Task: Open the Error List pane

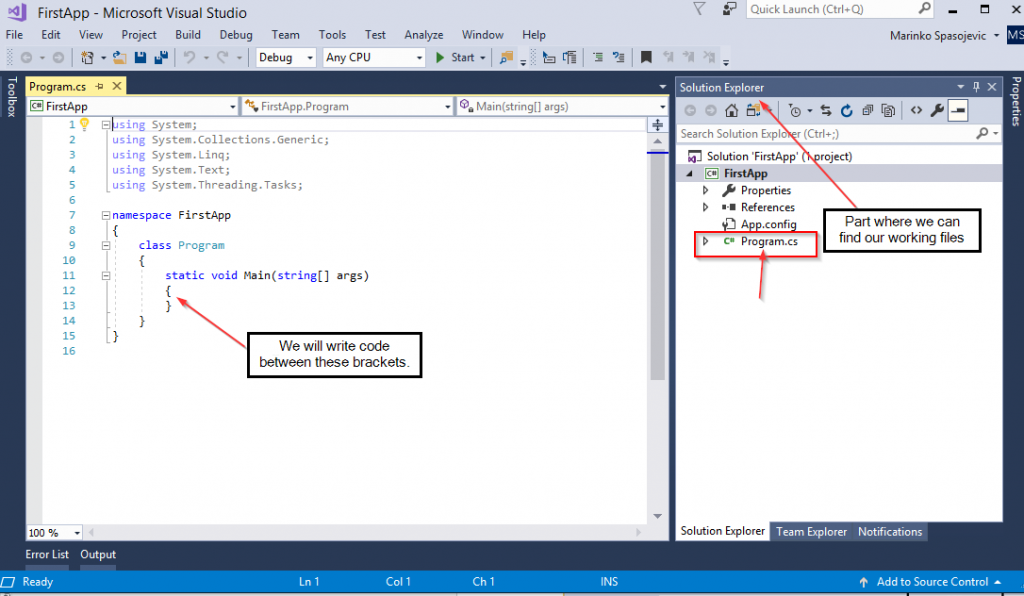Action: (x=47, y=554)
